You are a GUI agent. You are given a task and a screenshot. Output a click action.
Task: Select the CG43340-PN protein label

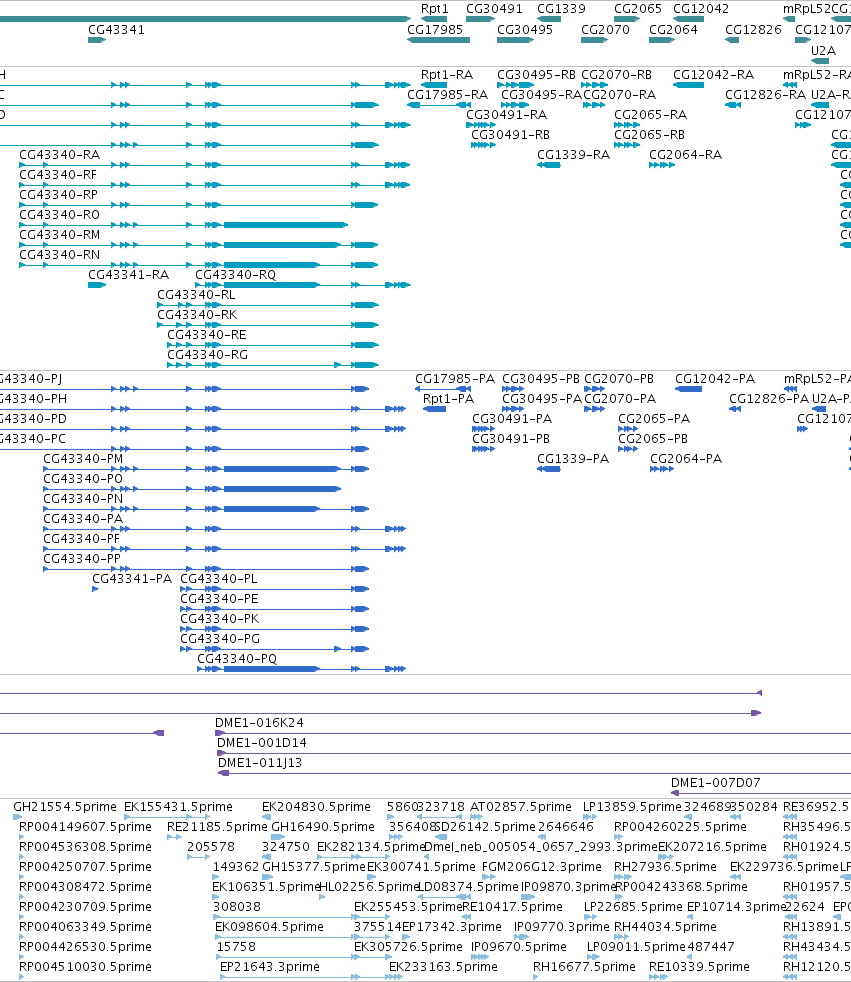click(x=83, y=499)
